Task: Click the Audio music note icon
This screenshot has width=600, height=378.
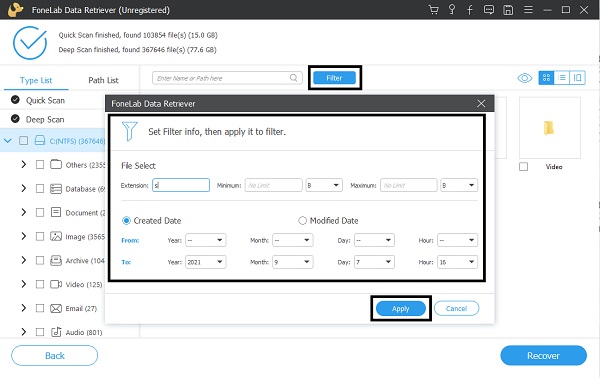Action: tap(56, 332)
